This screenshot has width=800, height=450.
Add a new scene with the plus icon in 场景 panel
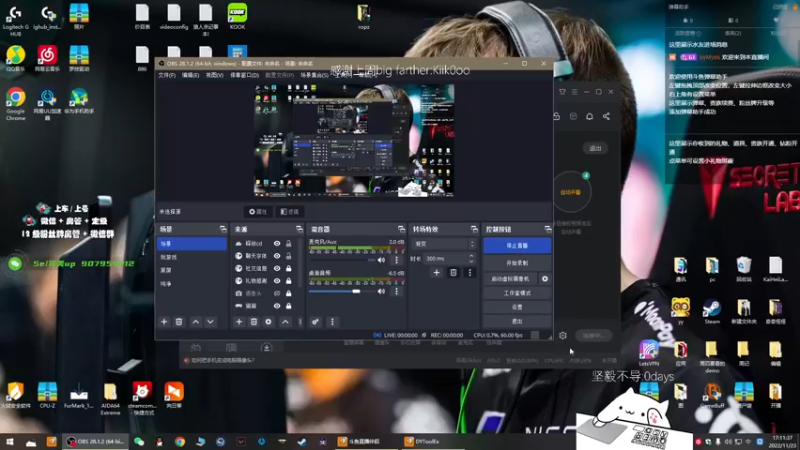coord(164,322)
